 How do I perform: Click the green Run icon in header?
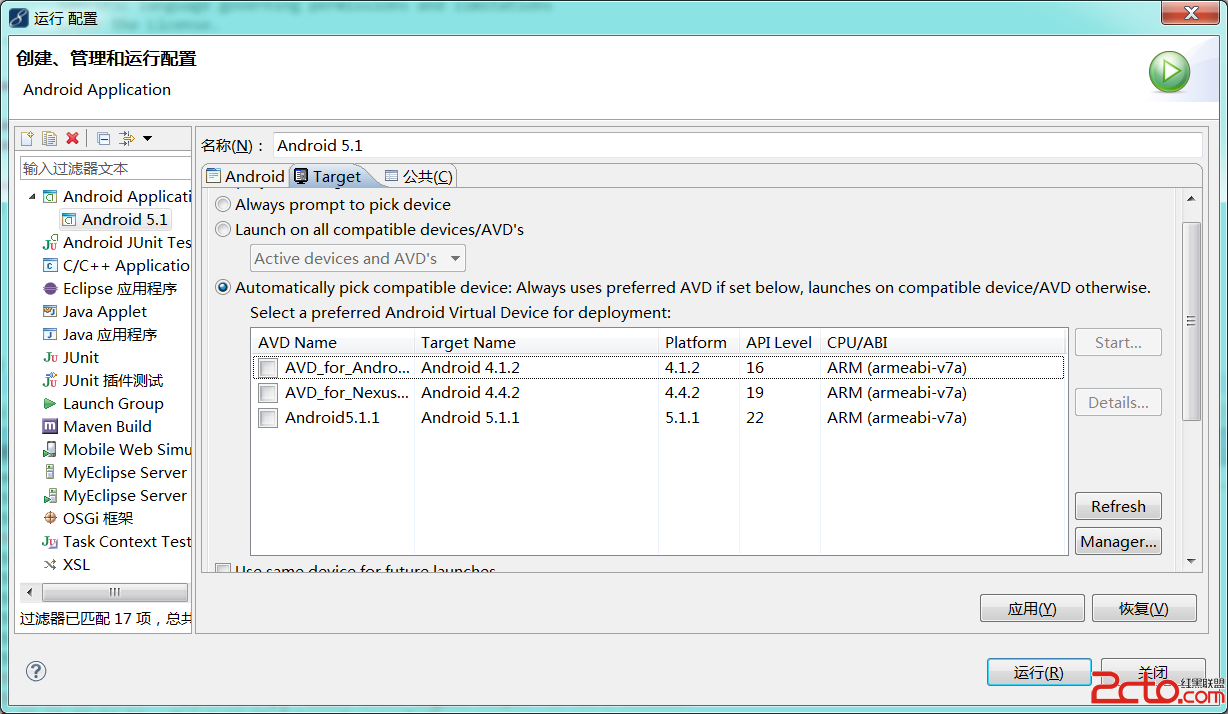coord(1168,72)
